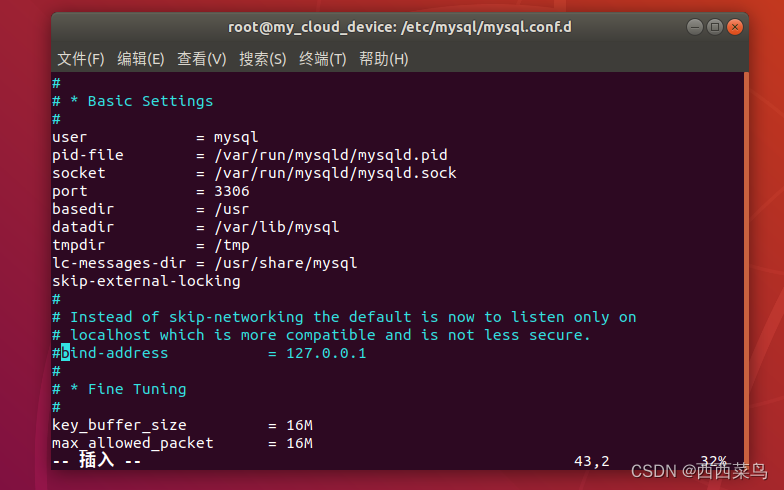
Task: Click the lc-messages-dir value /usr/share/mysql
Action: click(286, 263)
